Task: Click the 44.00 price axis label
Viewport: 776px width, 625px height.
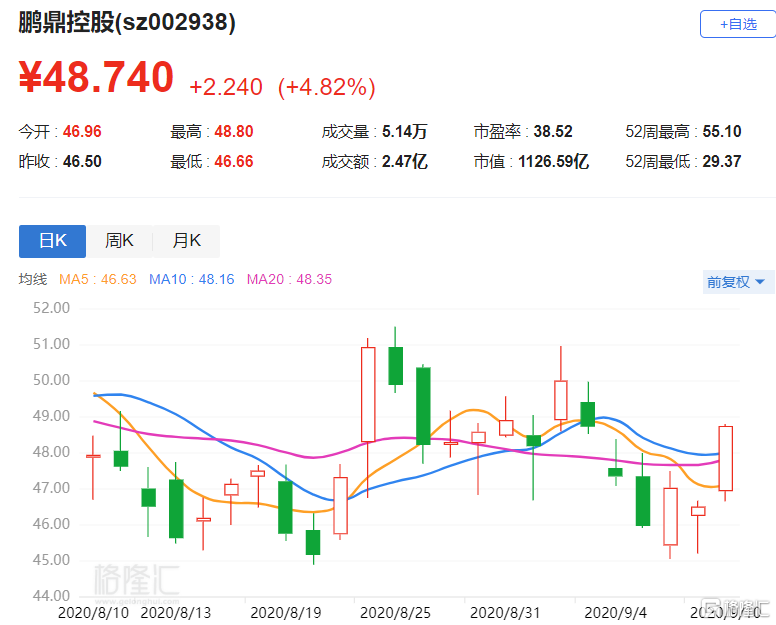Action: coord(51,596)
